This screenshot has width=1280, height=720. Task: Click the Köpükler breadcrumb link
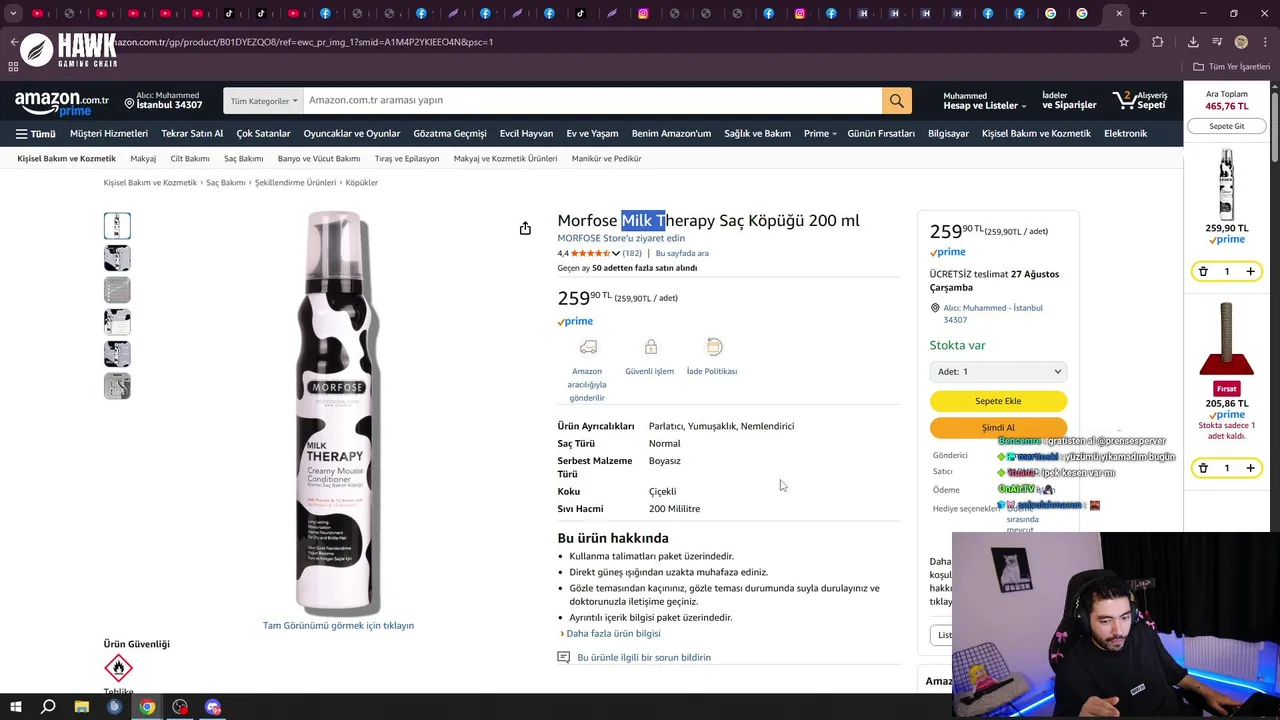click(361, 182)
